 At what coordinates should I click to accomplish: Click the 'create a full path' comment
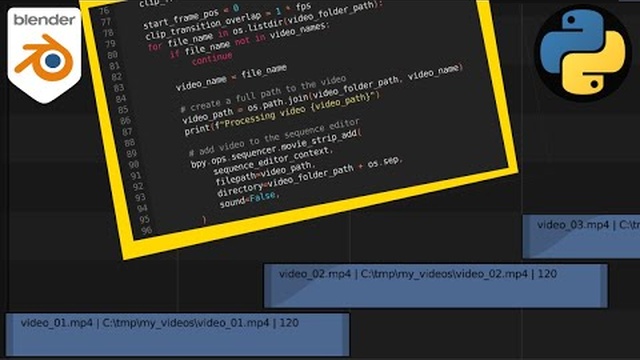(264, 93)
